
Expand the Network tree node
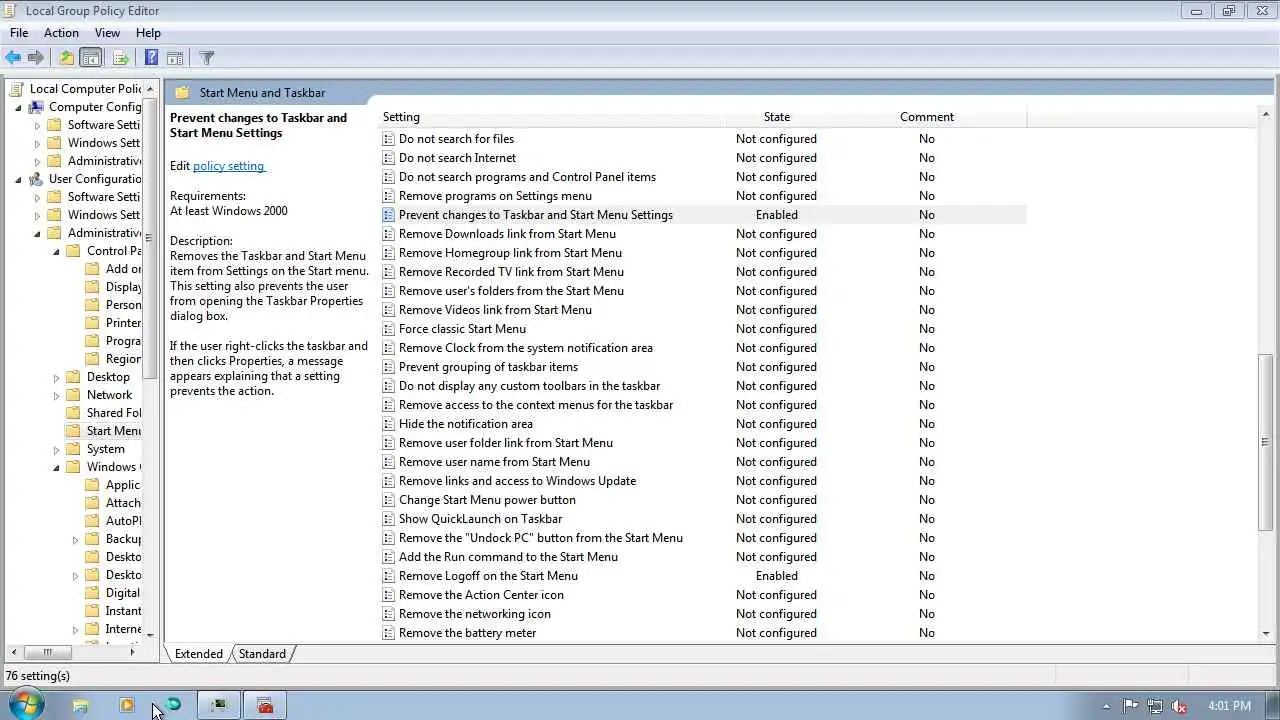point(57,395)
